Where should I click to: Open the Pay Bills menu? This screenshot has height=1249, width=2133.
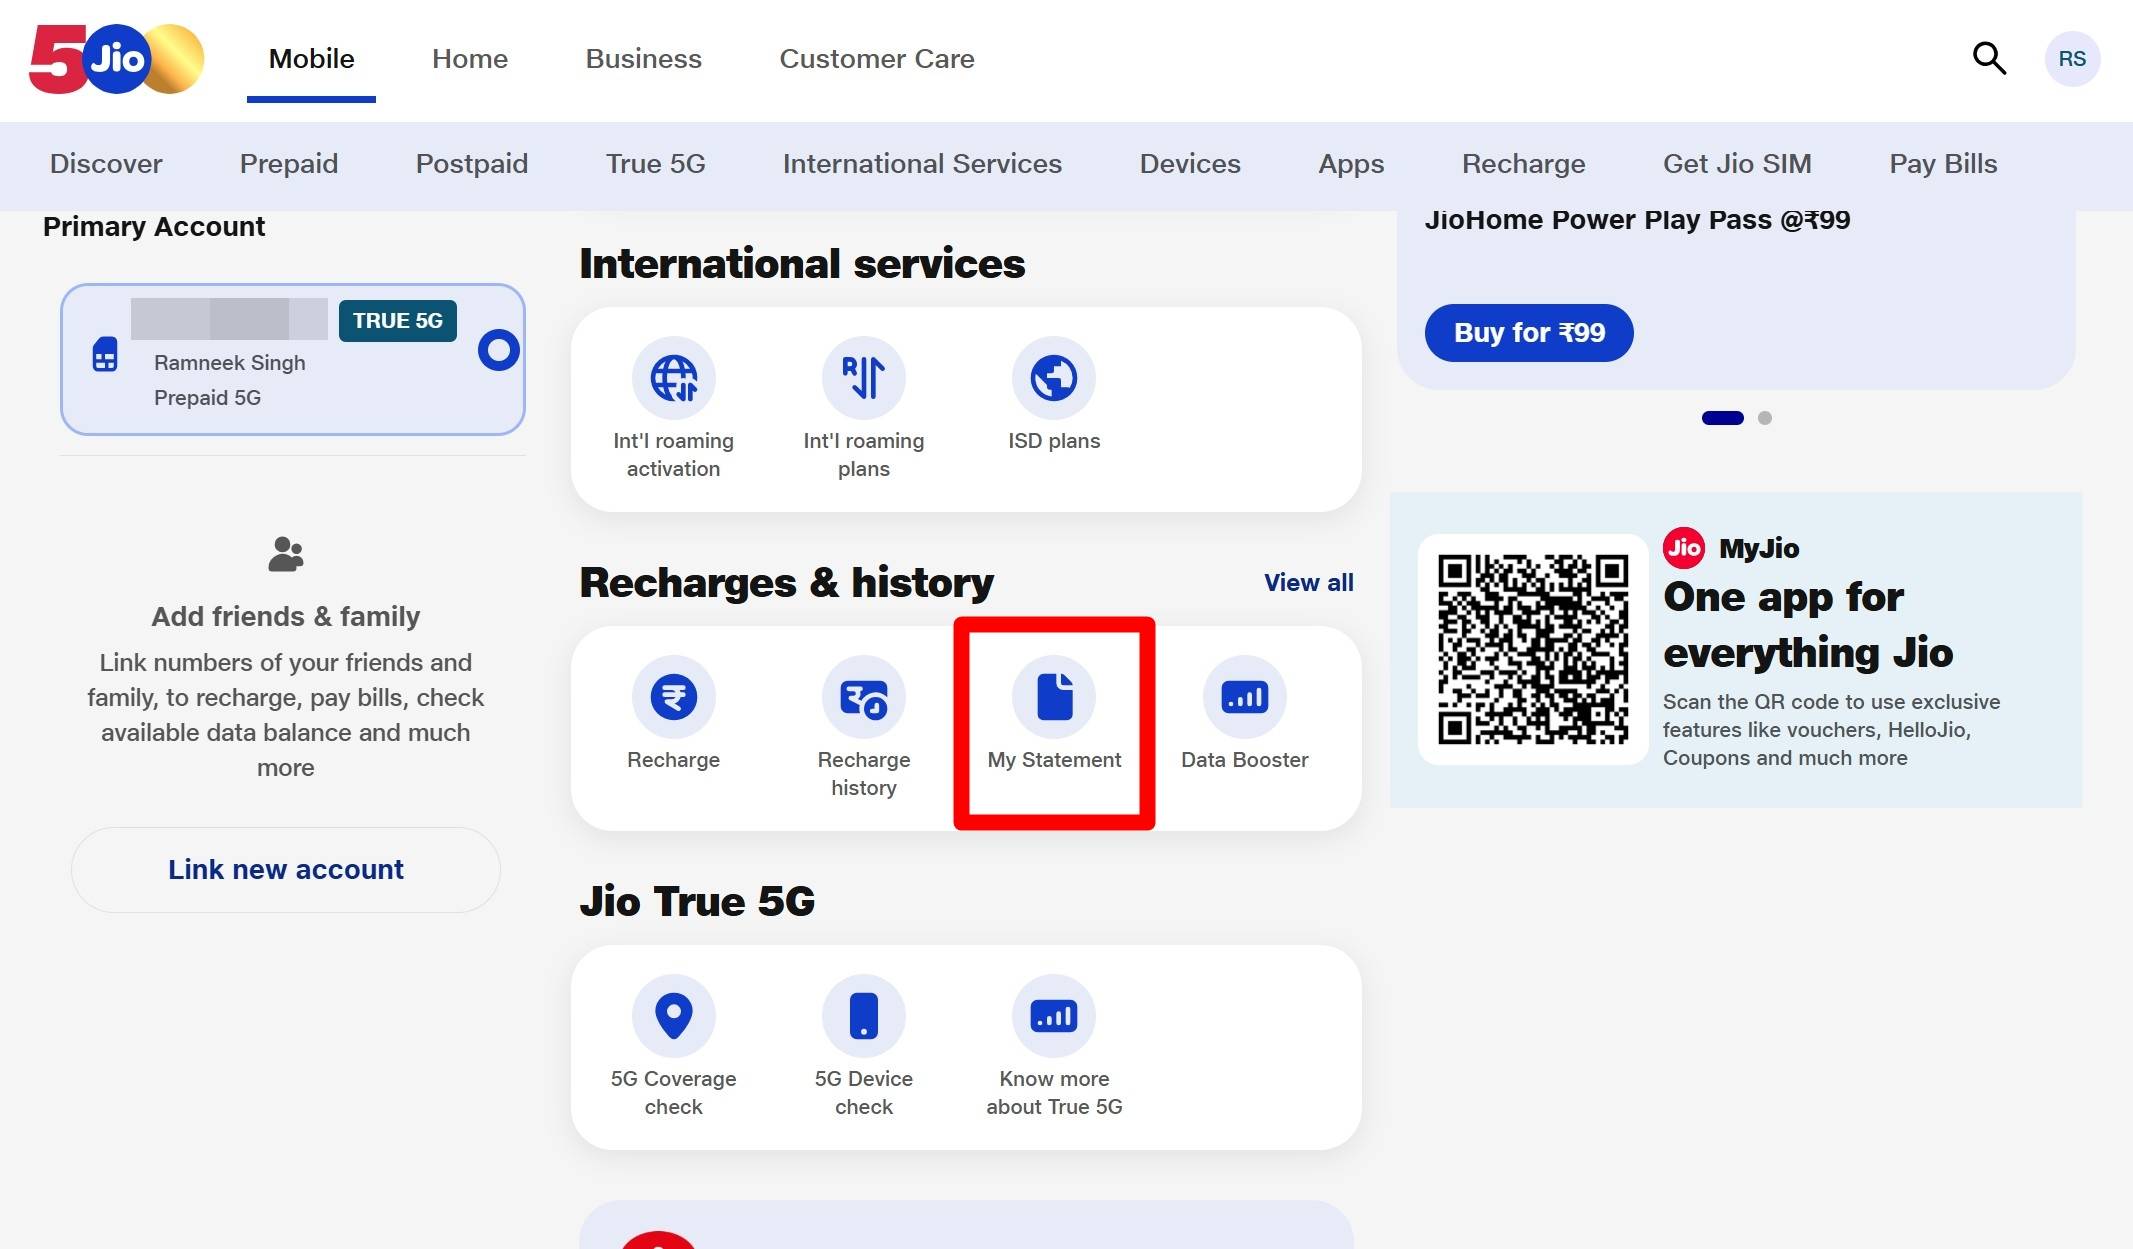click(1943, 164)
